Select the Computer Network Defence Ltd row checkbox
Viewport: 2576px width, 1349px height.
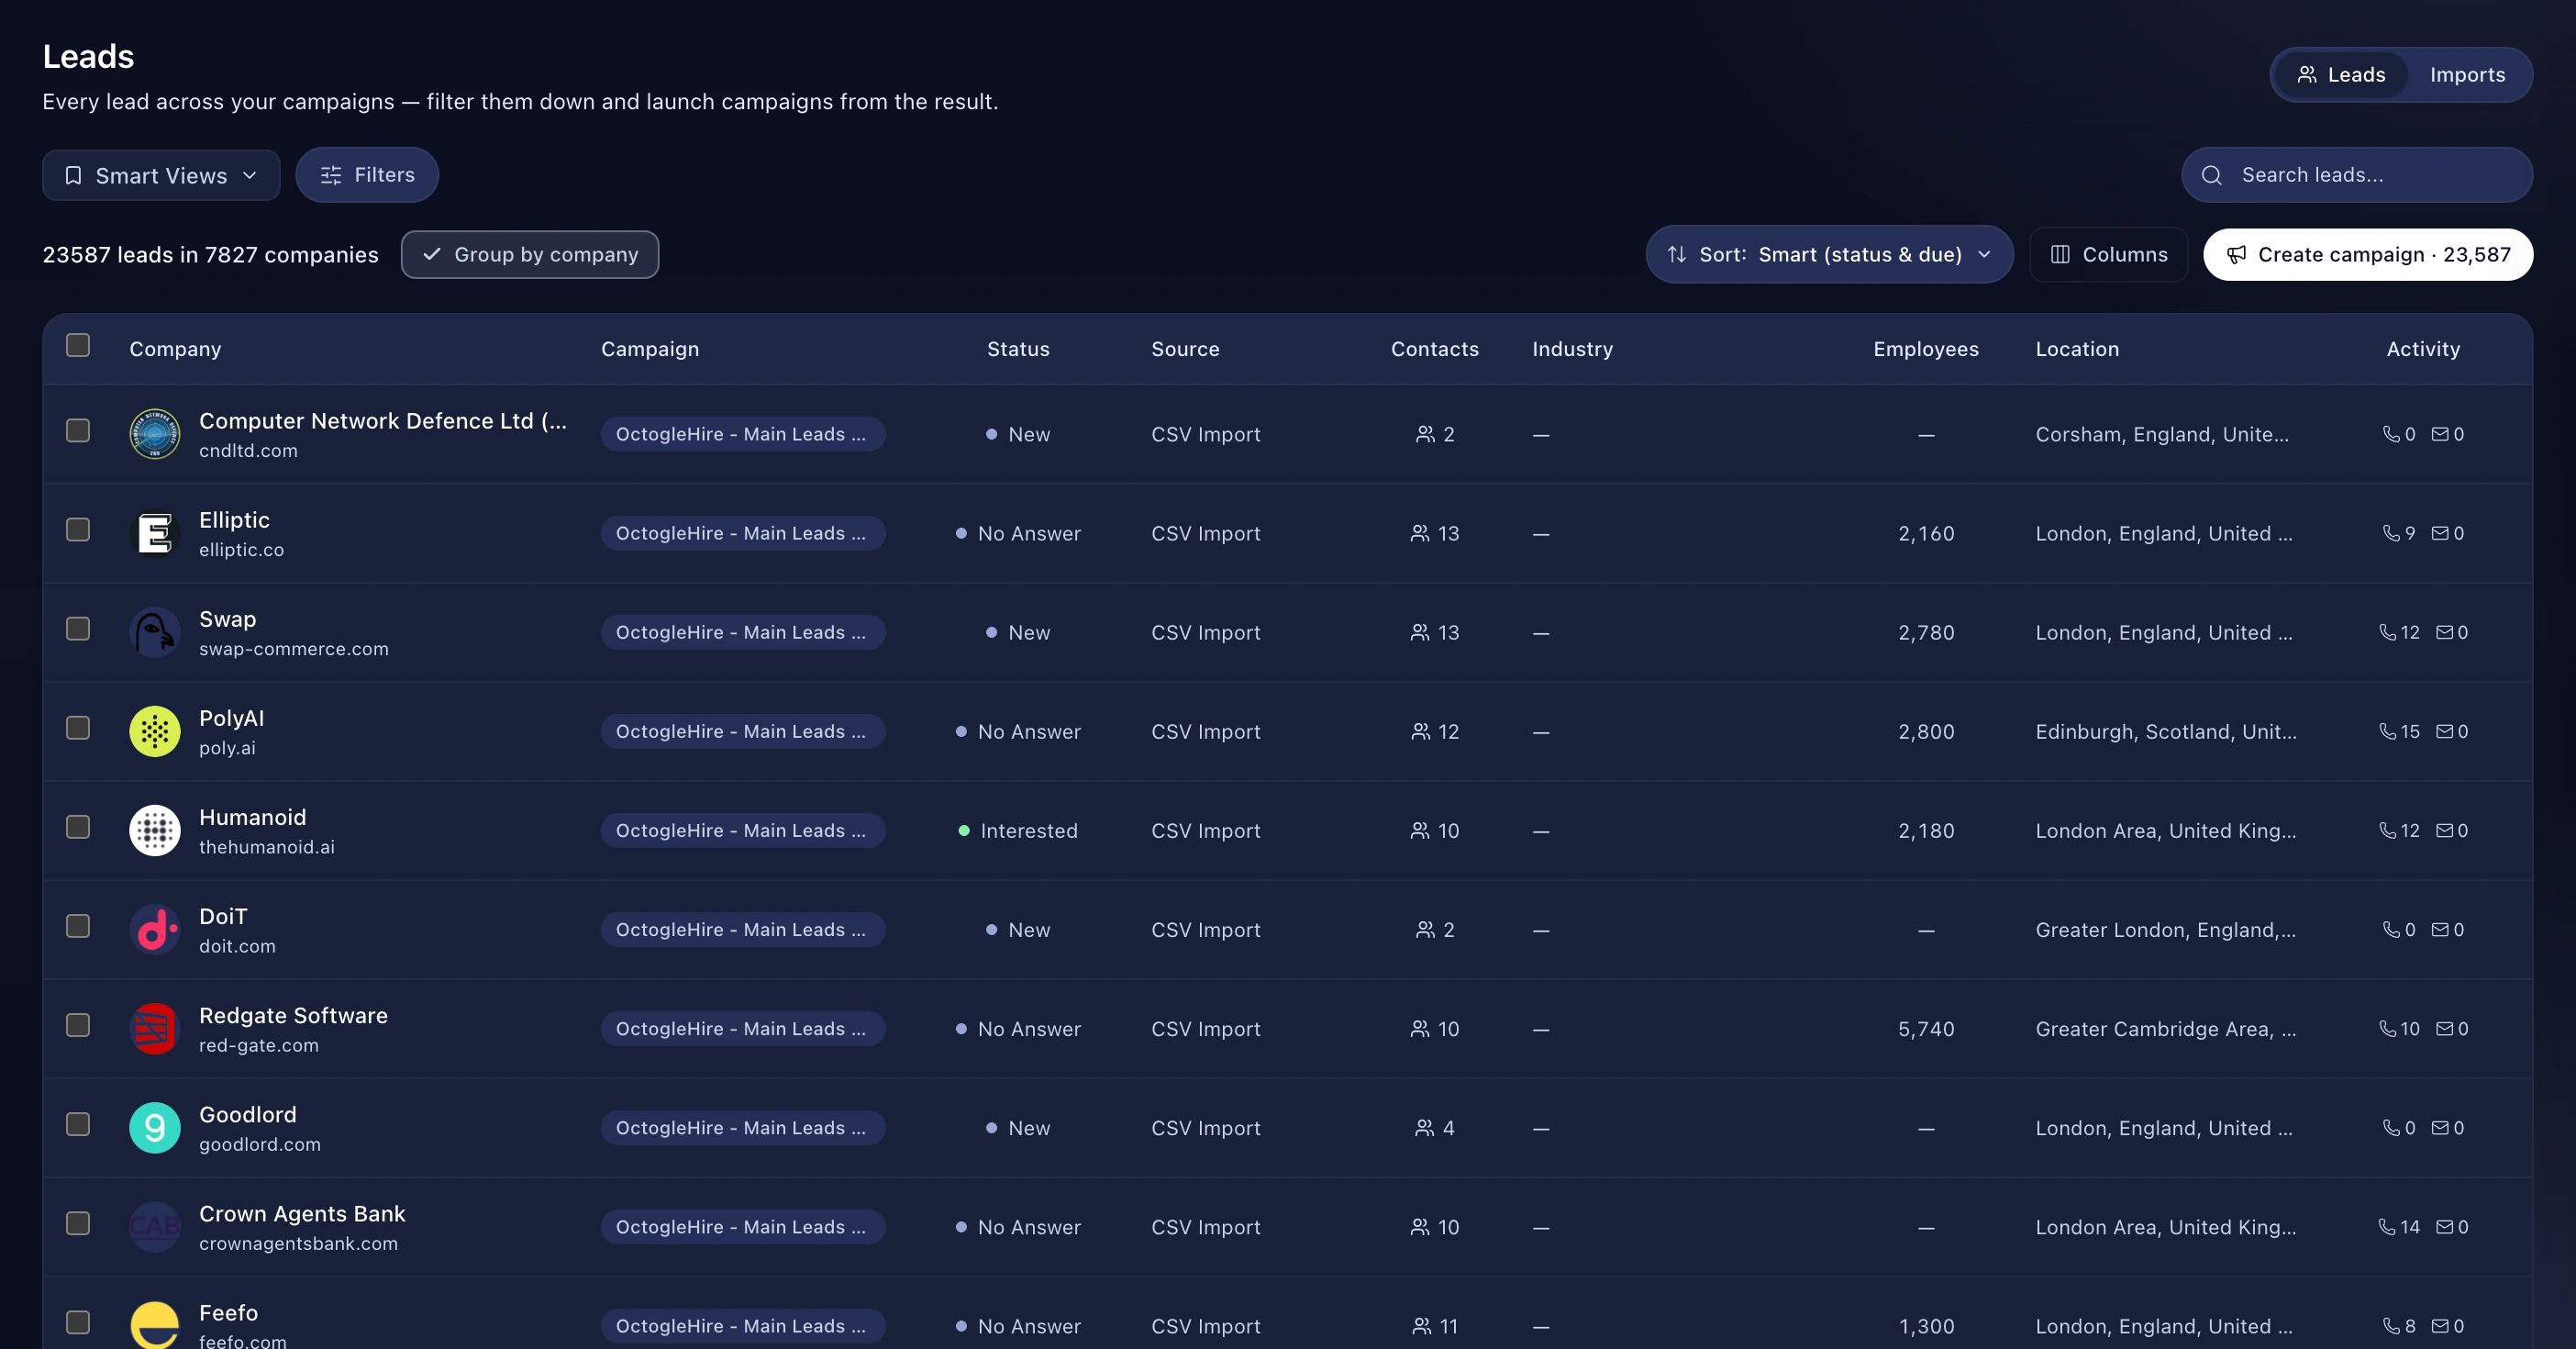pyautogui.click(x=78, y=430)
